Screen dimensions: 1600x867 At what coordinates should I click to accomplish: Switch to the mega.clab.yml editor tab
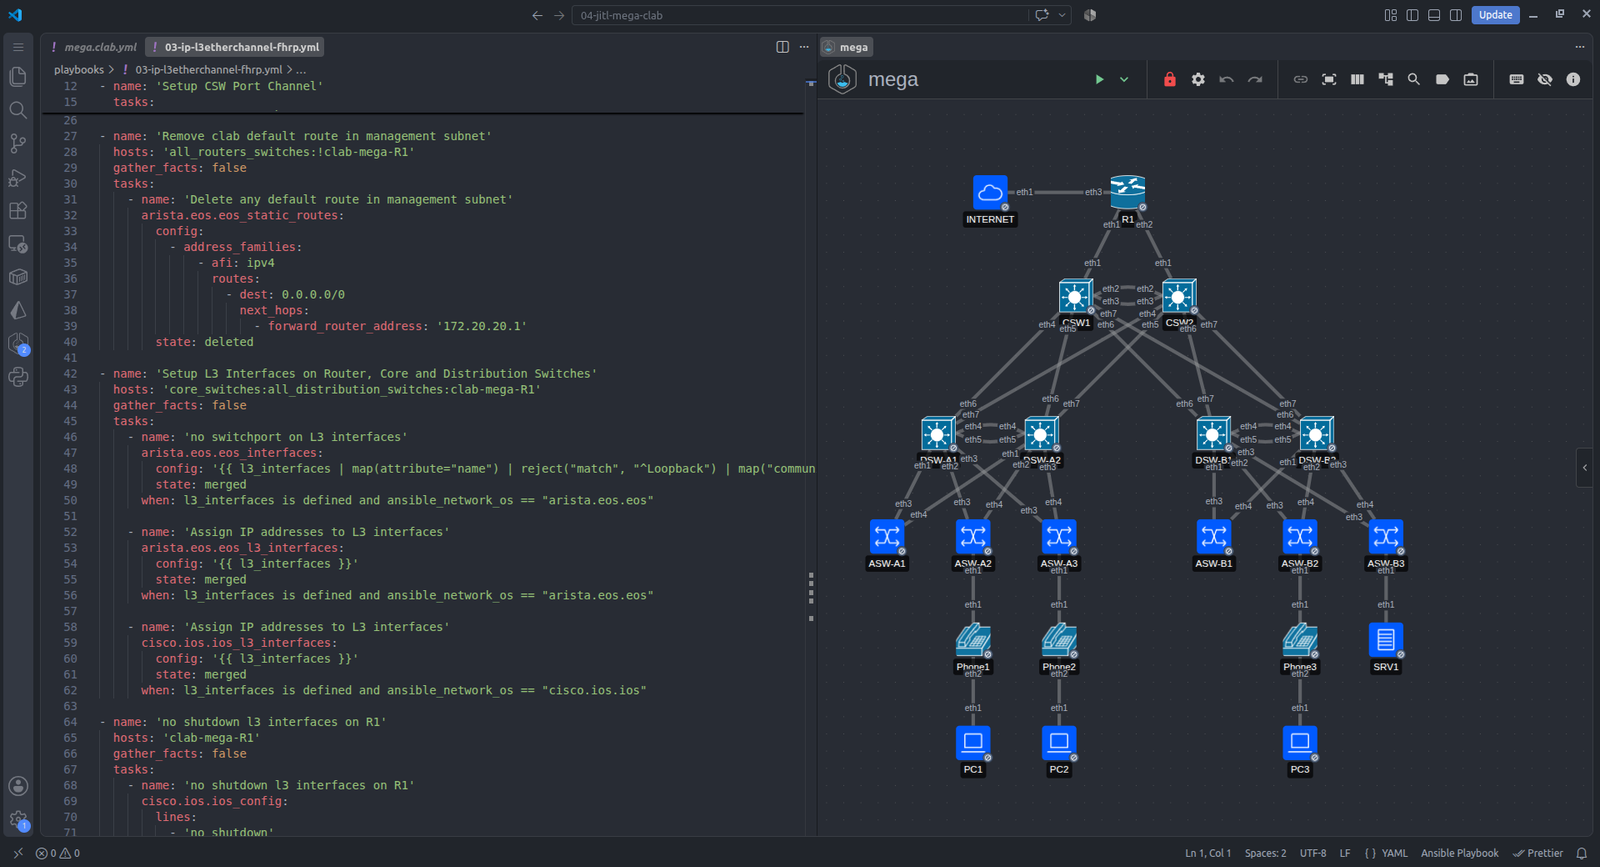[x=95, y=47]
